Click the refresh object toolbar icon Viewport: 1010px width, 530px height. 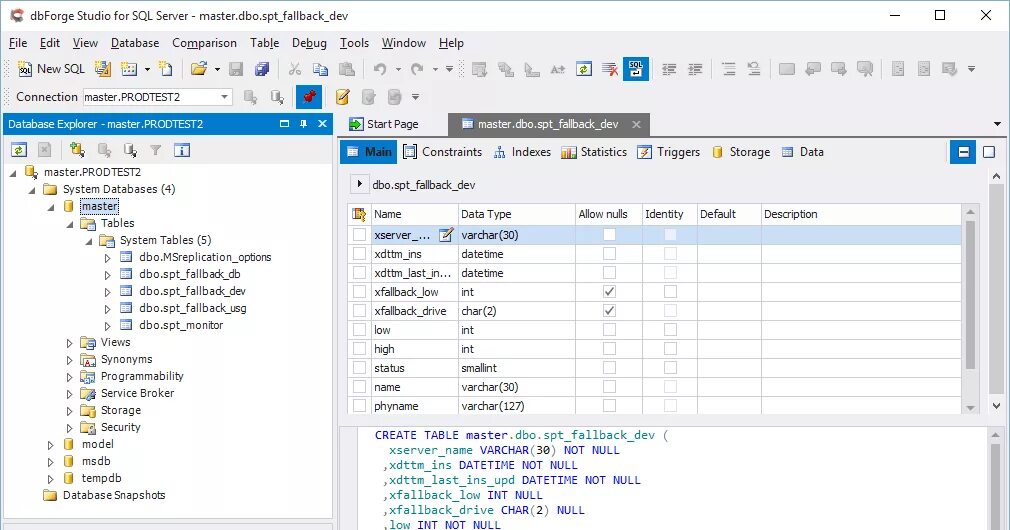point(584,69)
